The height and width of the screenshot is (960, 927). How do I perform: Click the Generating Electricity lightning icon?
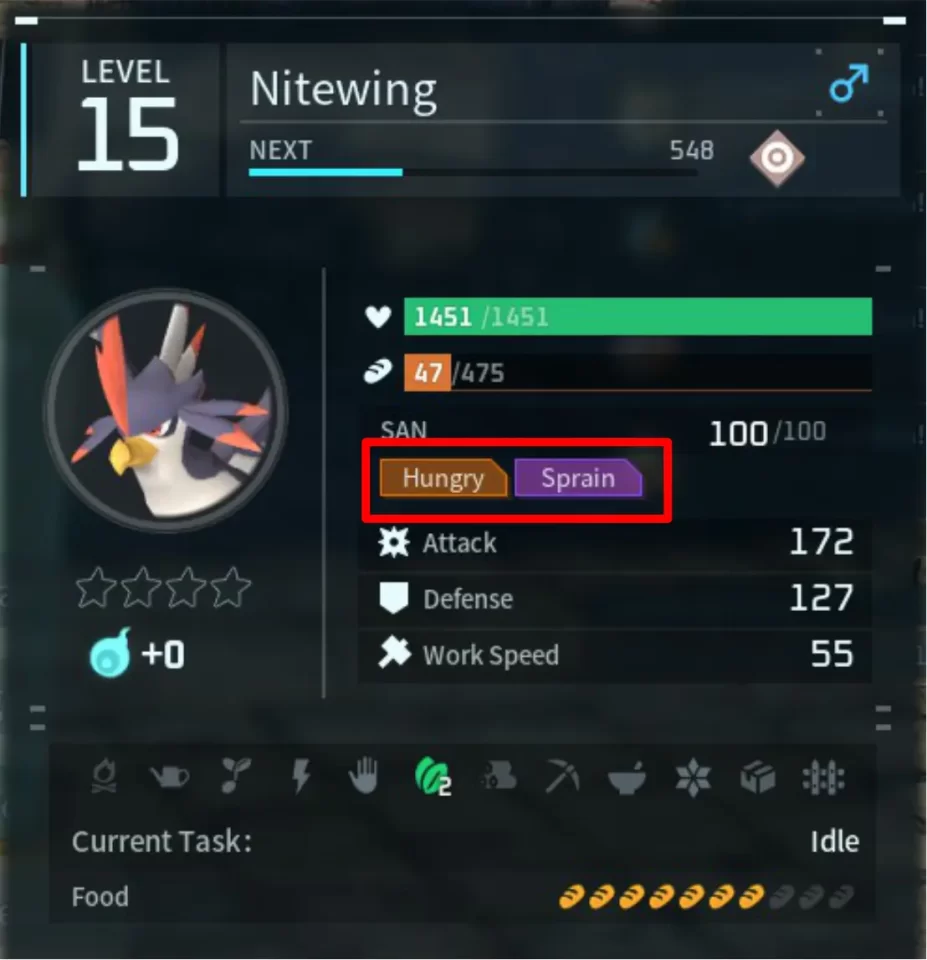[x=301, y=776]
